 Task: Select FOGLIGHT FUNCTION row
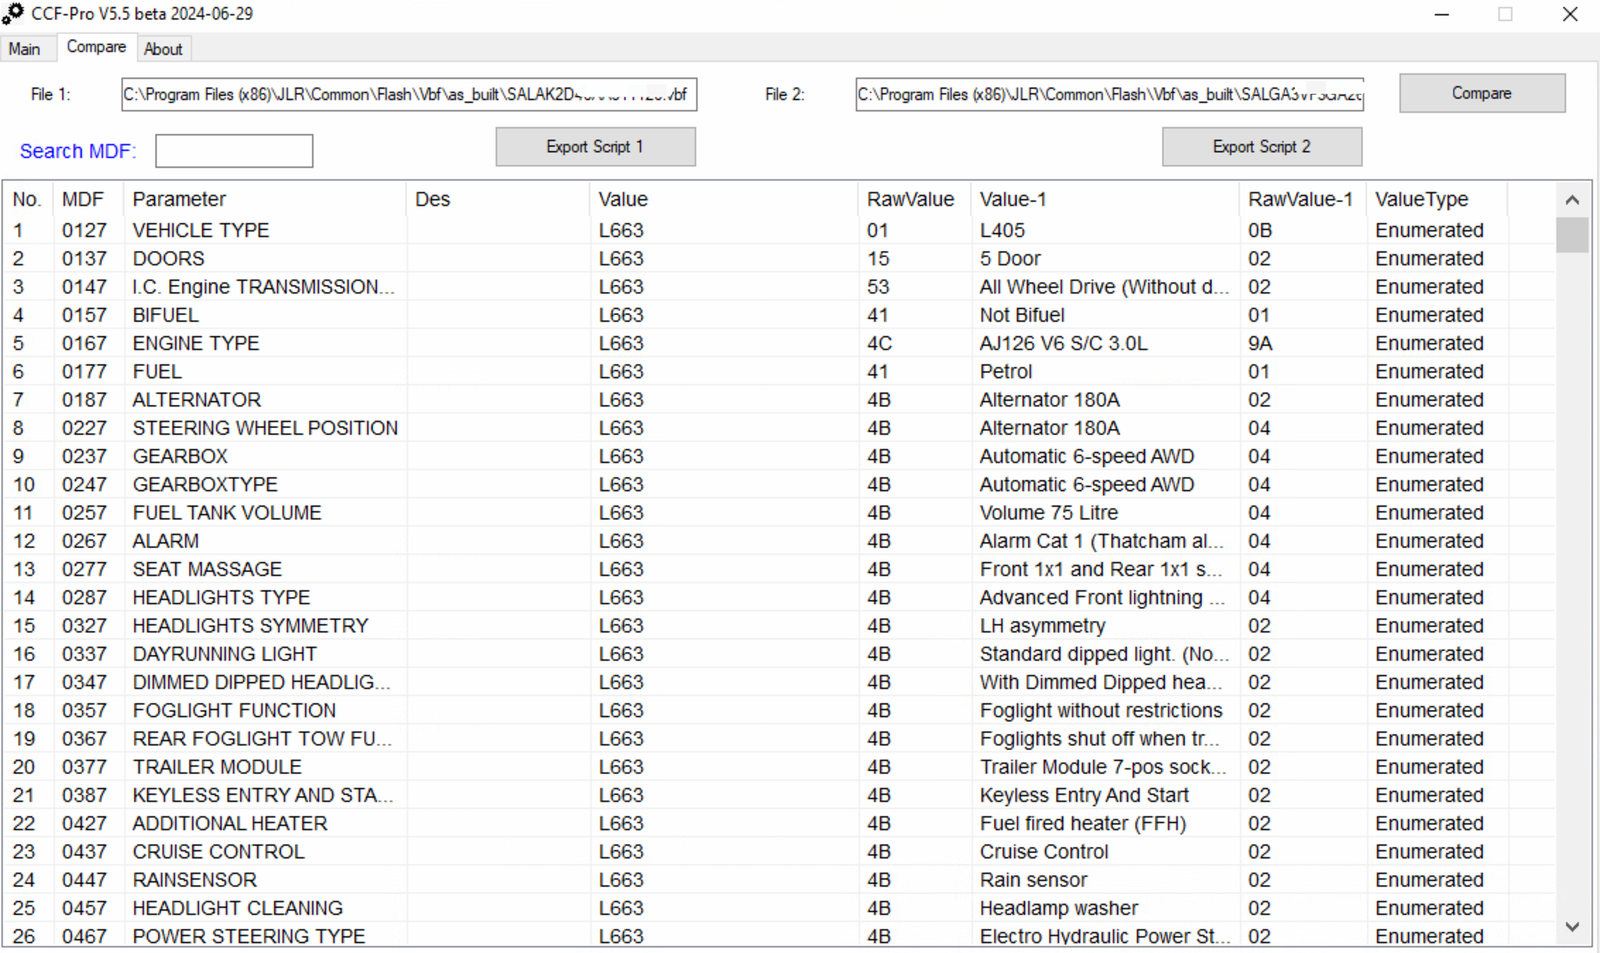coord(778,710)
